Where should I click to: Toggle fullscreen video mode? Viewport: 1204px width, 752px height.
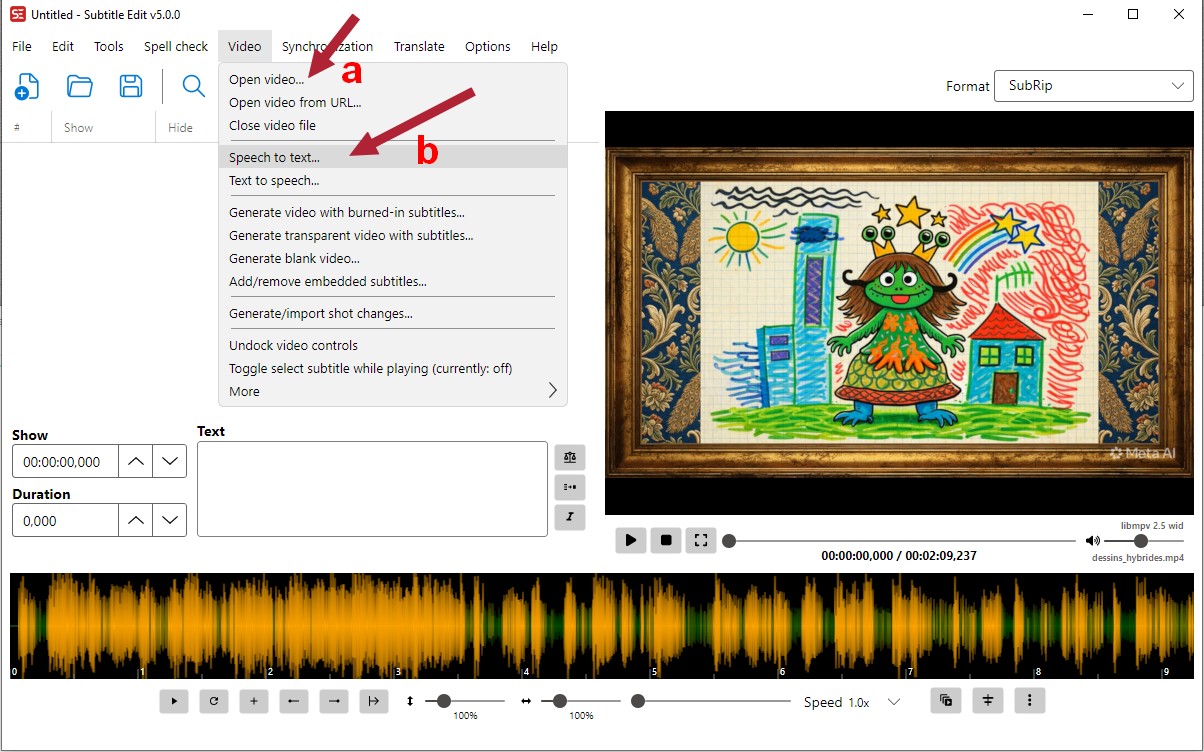[701, 540]
